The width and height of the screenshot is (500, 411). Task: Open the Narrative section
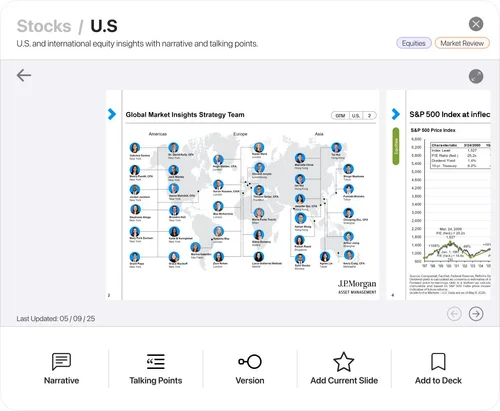pos(61,369)
